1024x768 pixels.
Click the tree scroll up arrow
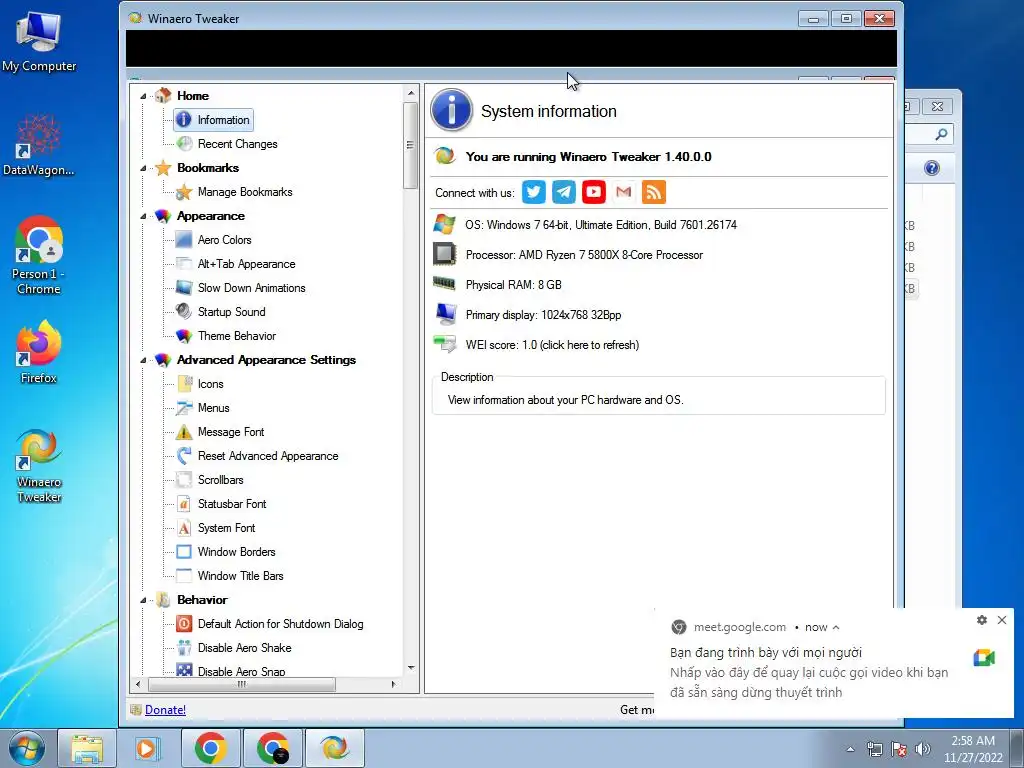[x=411, y=93]
